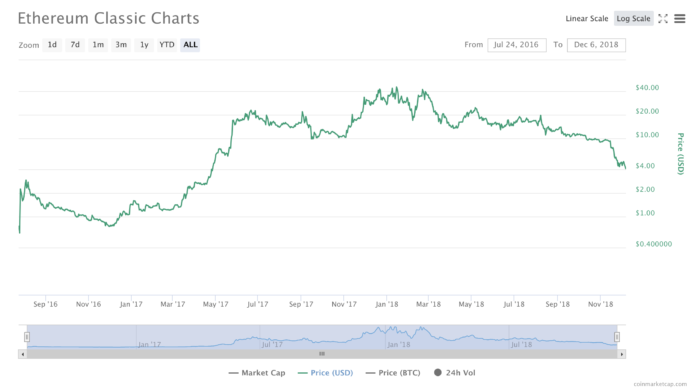Choose the 1y zoom range
The height and width of the screenshot is (391, 700).
(x=144, y=45)
